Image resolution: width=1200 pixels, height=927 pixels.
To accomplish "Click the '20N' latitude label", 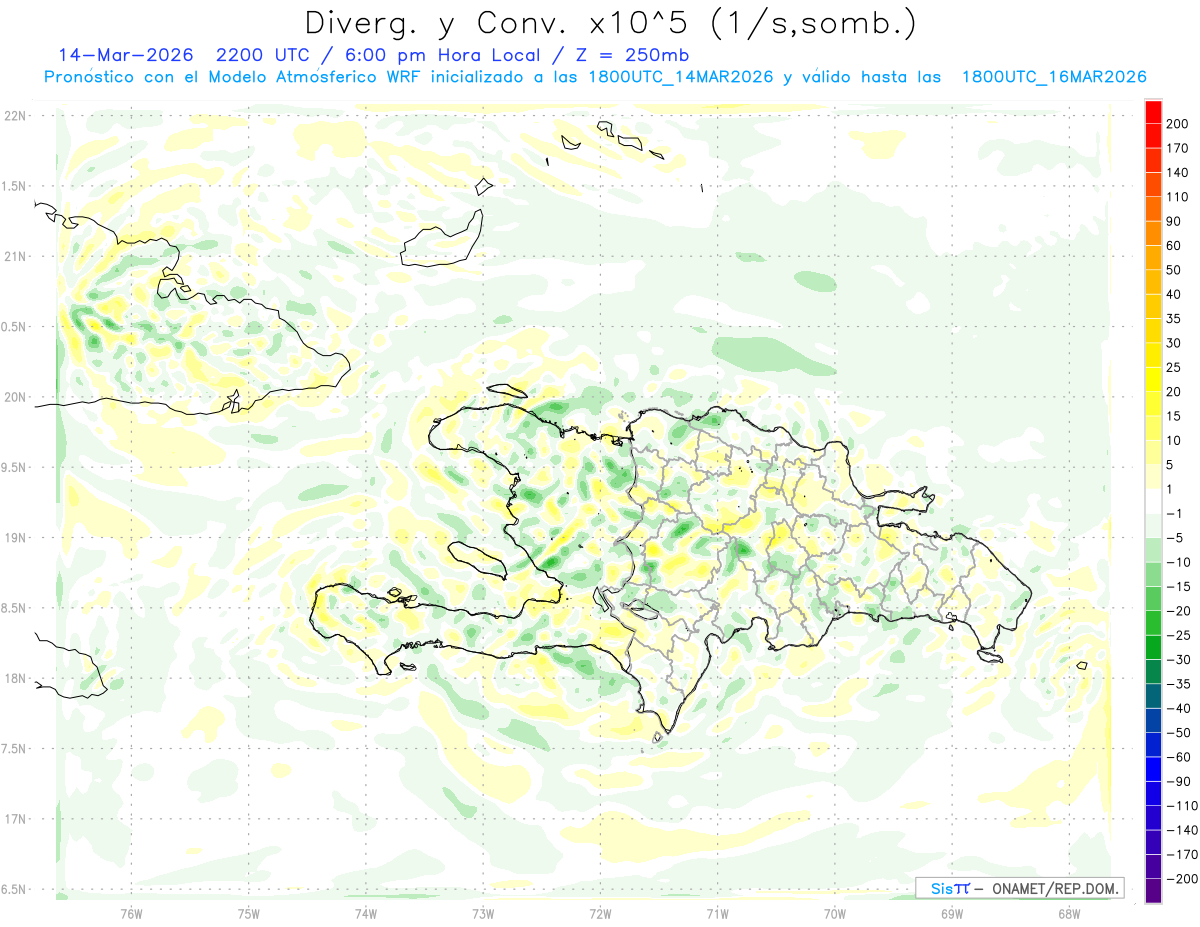I will click(14, 397).
